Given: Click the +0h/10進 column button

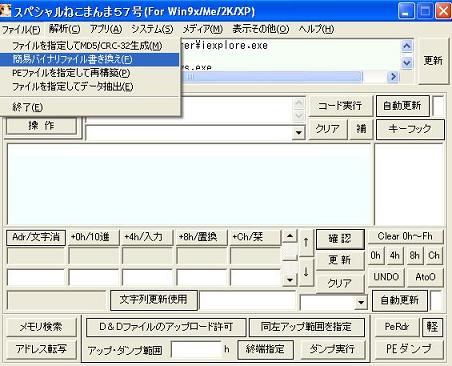Looking at the screenshot, I should point(93,237).
